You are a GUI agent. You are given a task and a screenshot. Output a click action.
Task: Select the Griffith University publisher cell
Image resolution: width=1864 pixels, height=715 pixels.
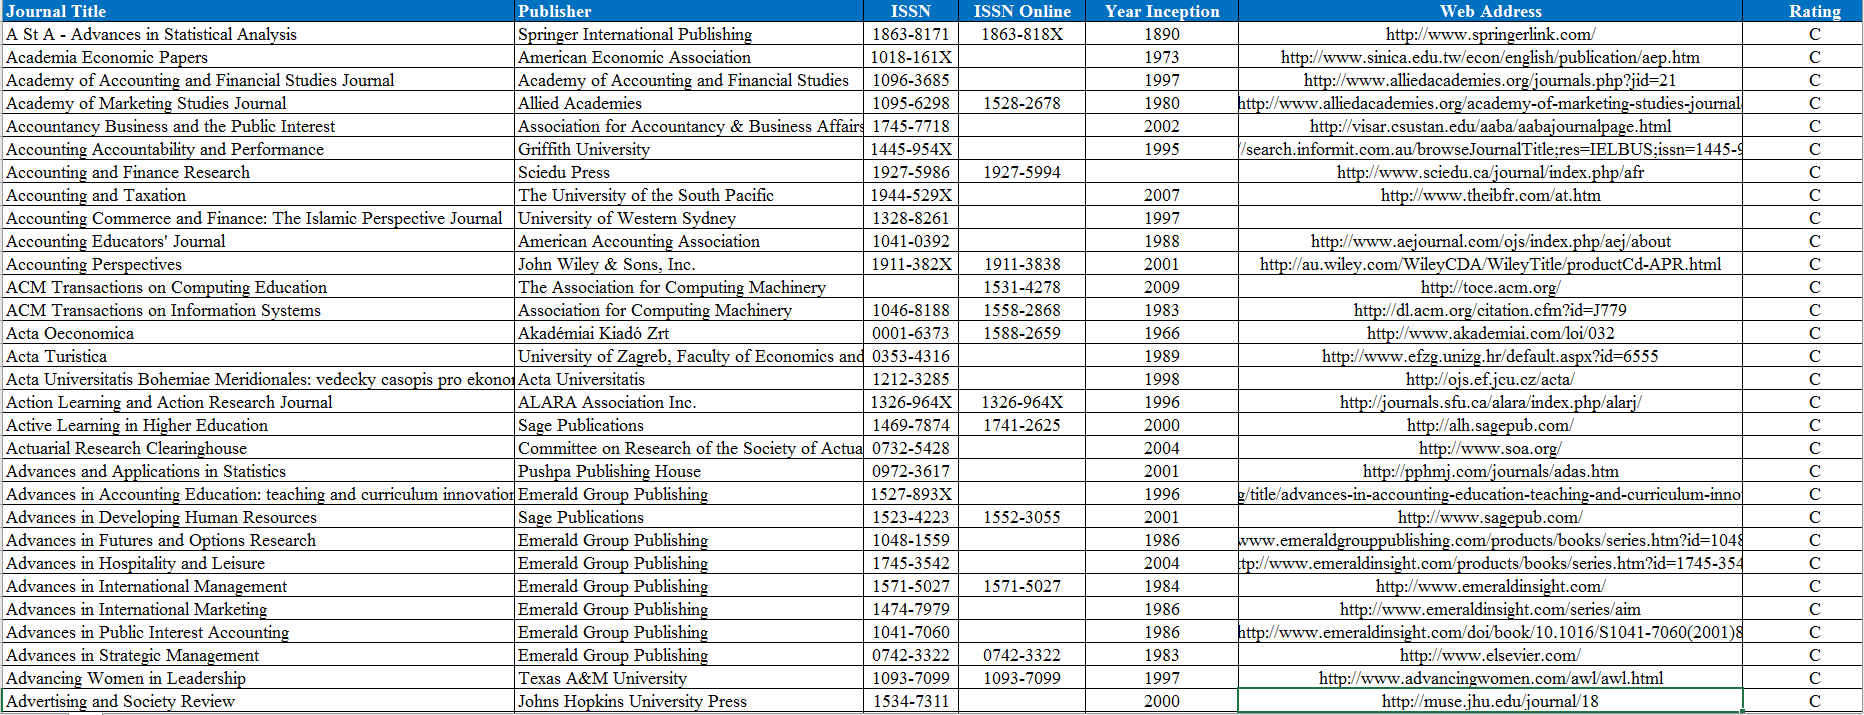coord(689,149)
